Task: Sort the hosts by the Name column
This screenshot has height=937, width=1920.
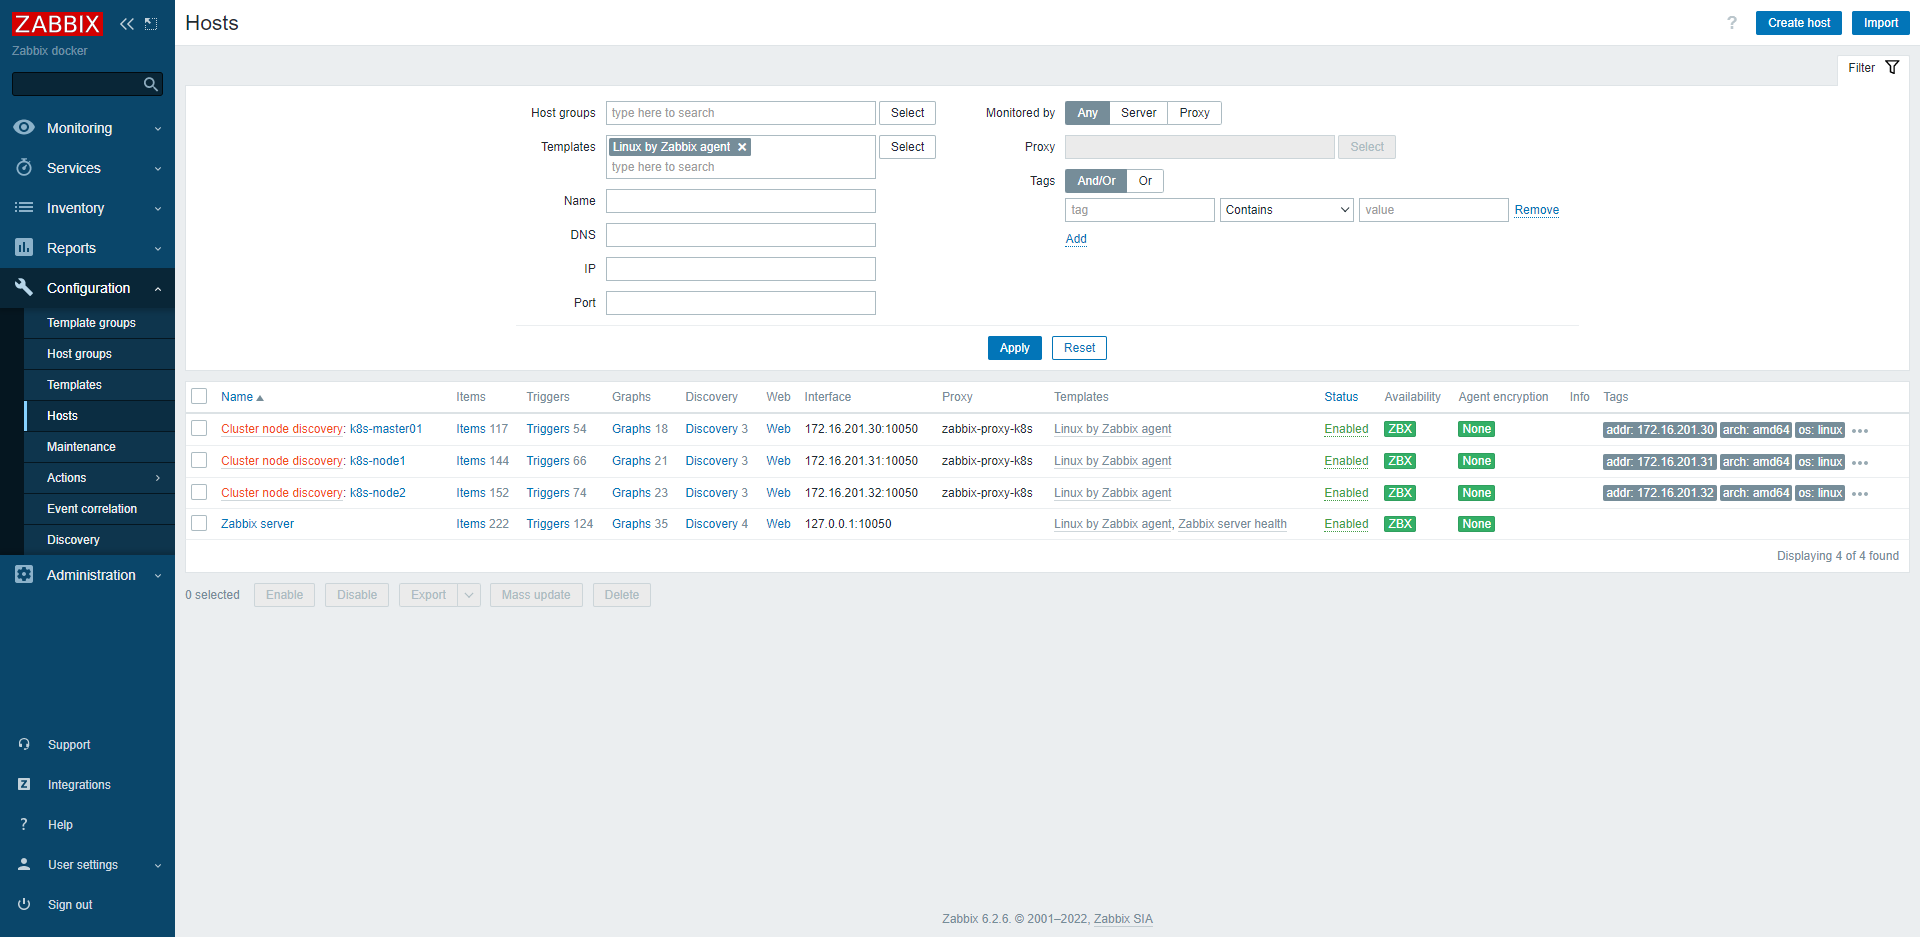Action: [x=242, y=397]
